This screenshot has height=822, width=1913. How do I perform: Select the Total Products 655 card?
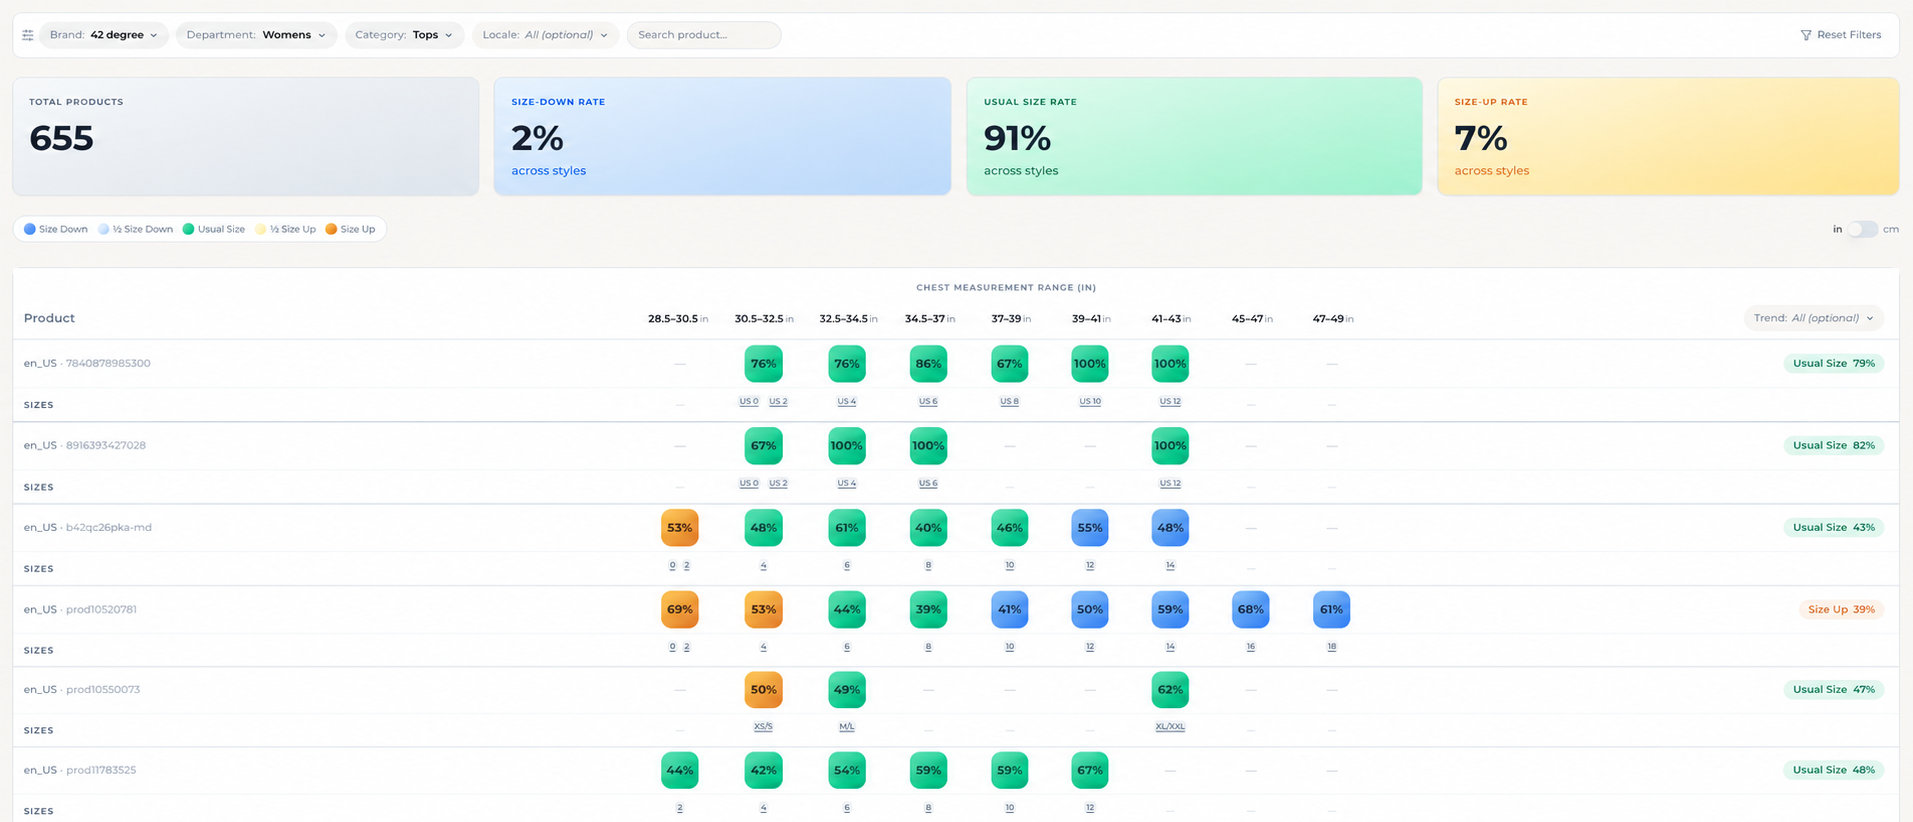click(x=246, y=136)
